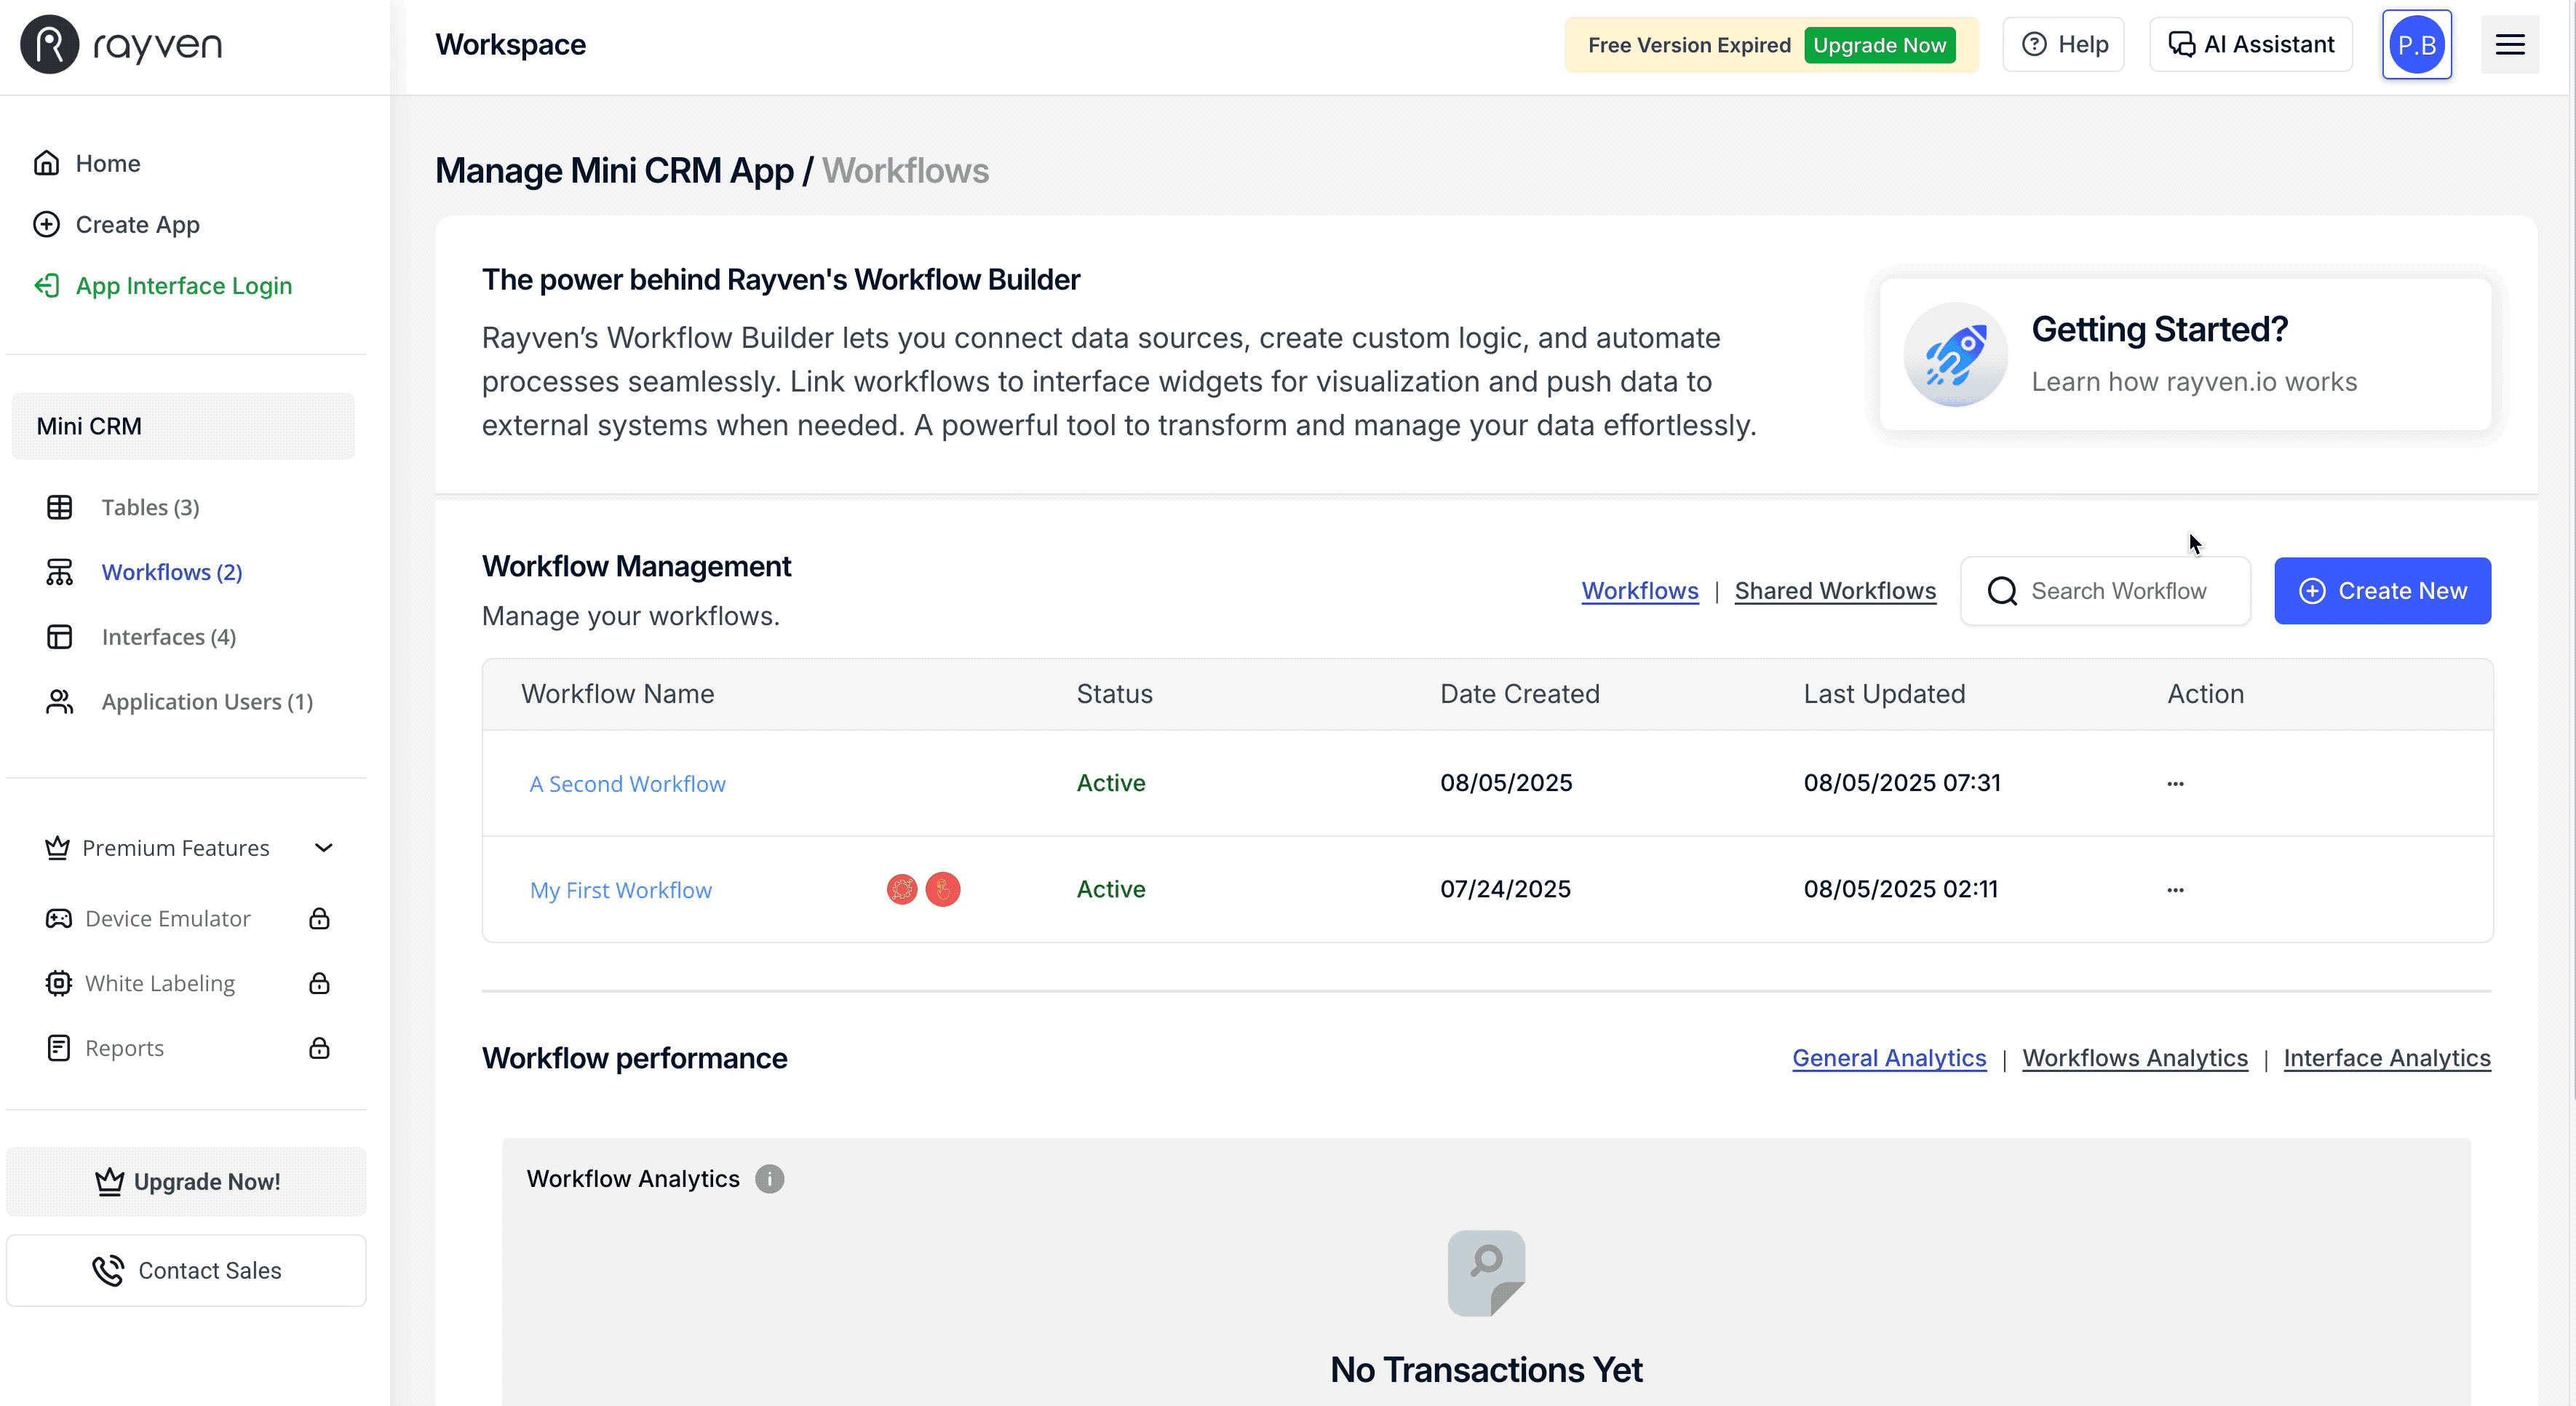Click the P.B profile avatar
2576x1406 pixels.
pyautogui.click(x=2417, y=44)
